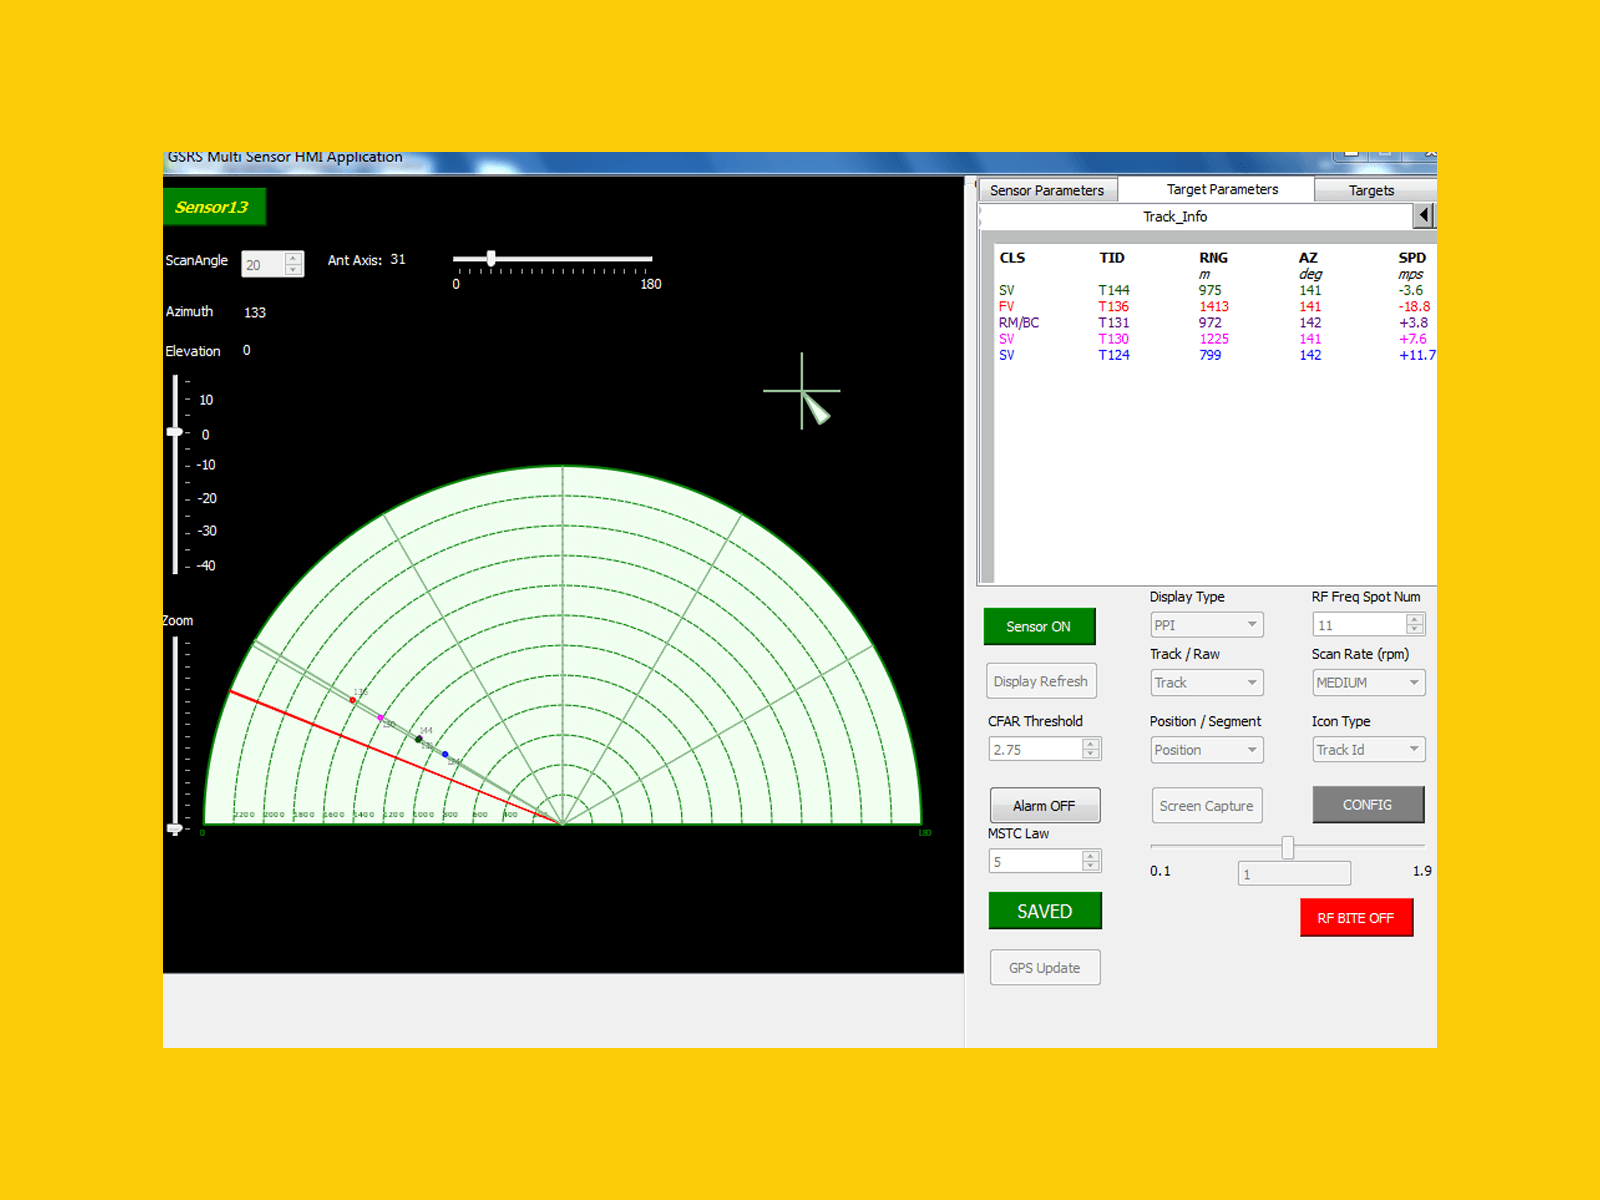Click the CLS column header
Viewport: 1600px width, 1200px height.
coord(1012,257)
